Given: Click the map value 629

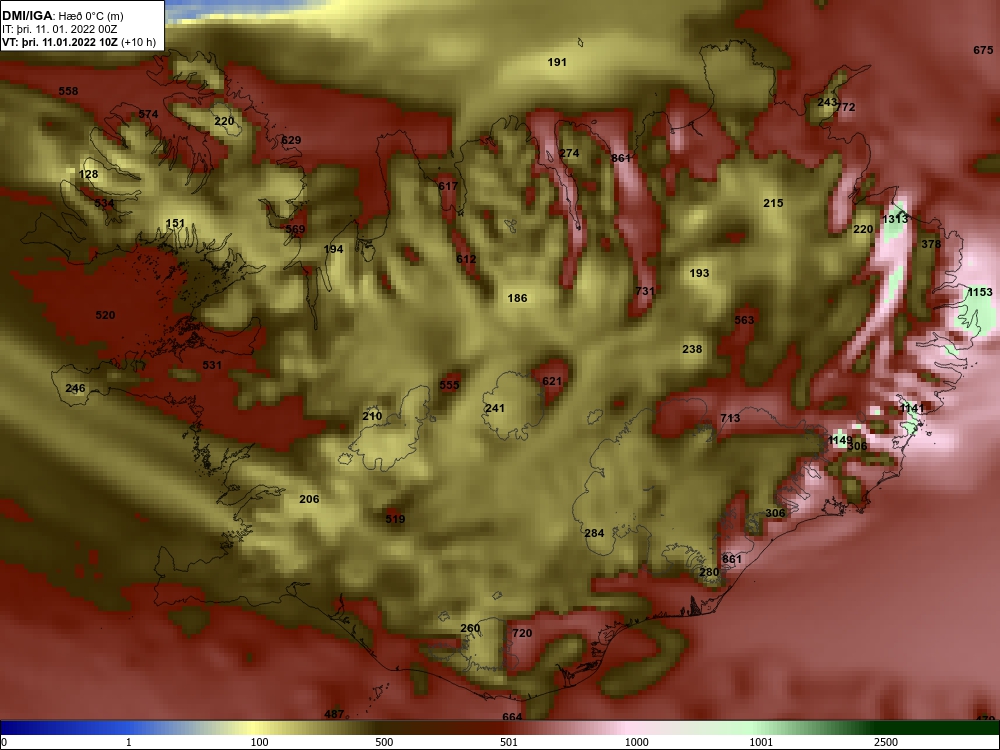Looking at the screenshot, I should coord(291,140).
